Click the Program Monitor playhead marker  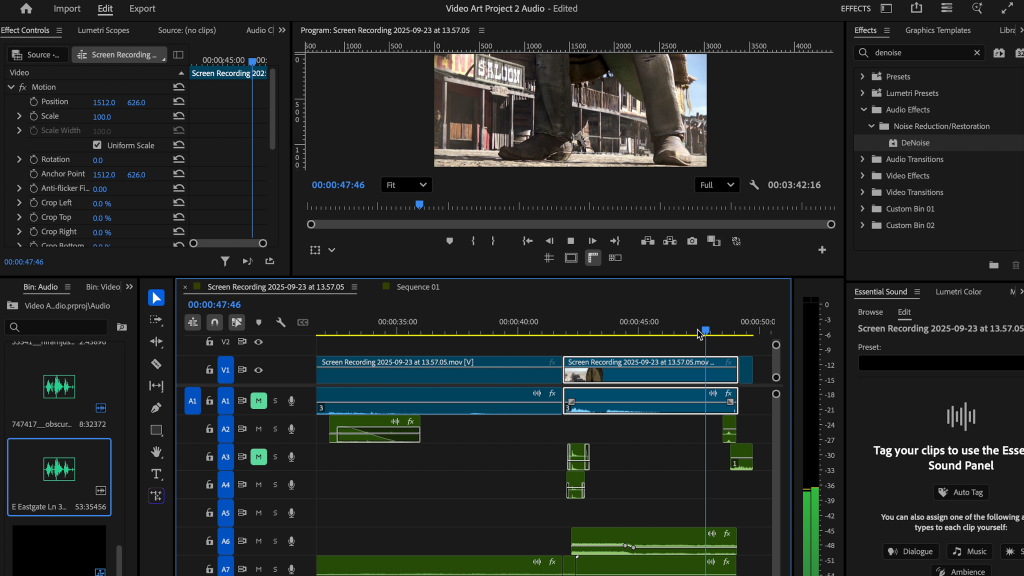coord(419,204)
